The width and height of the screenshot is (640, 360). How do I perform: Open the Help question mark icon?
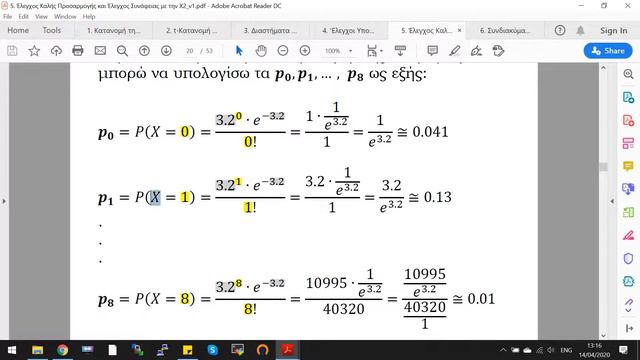point(560,30)
